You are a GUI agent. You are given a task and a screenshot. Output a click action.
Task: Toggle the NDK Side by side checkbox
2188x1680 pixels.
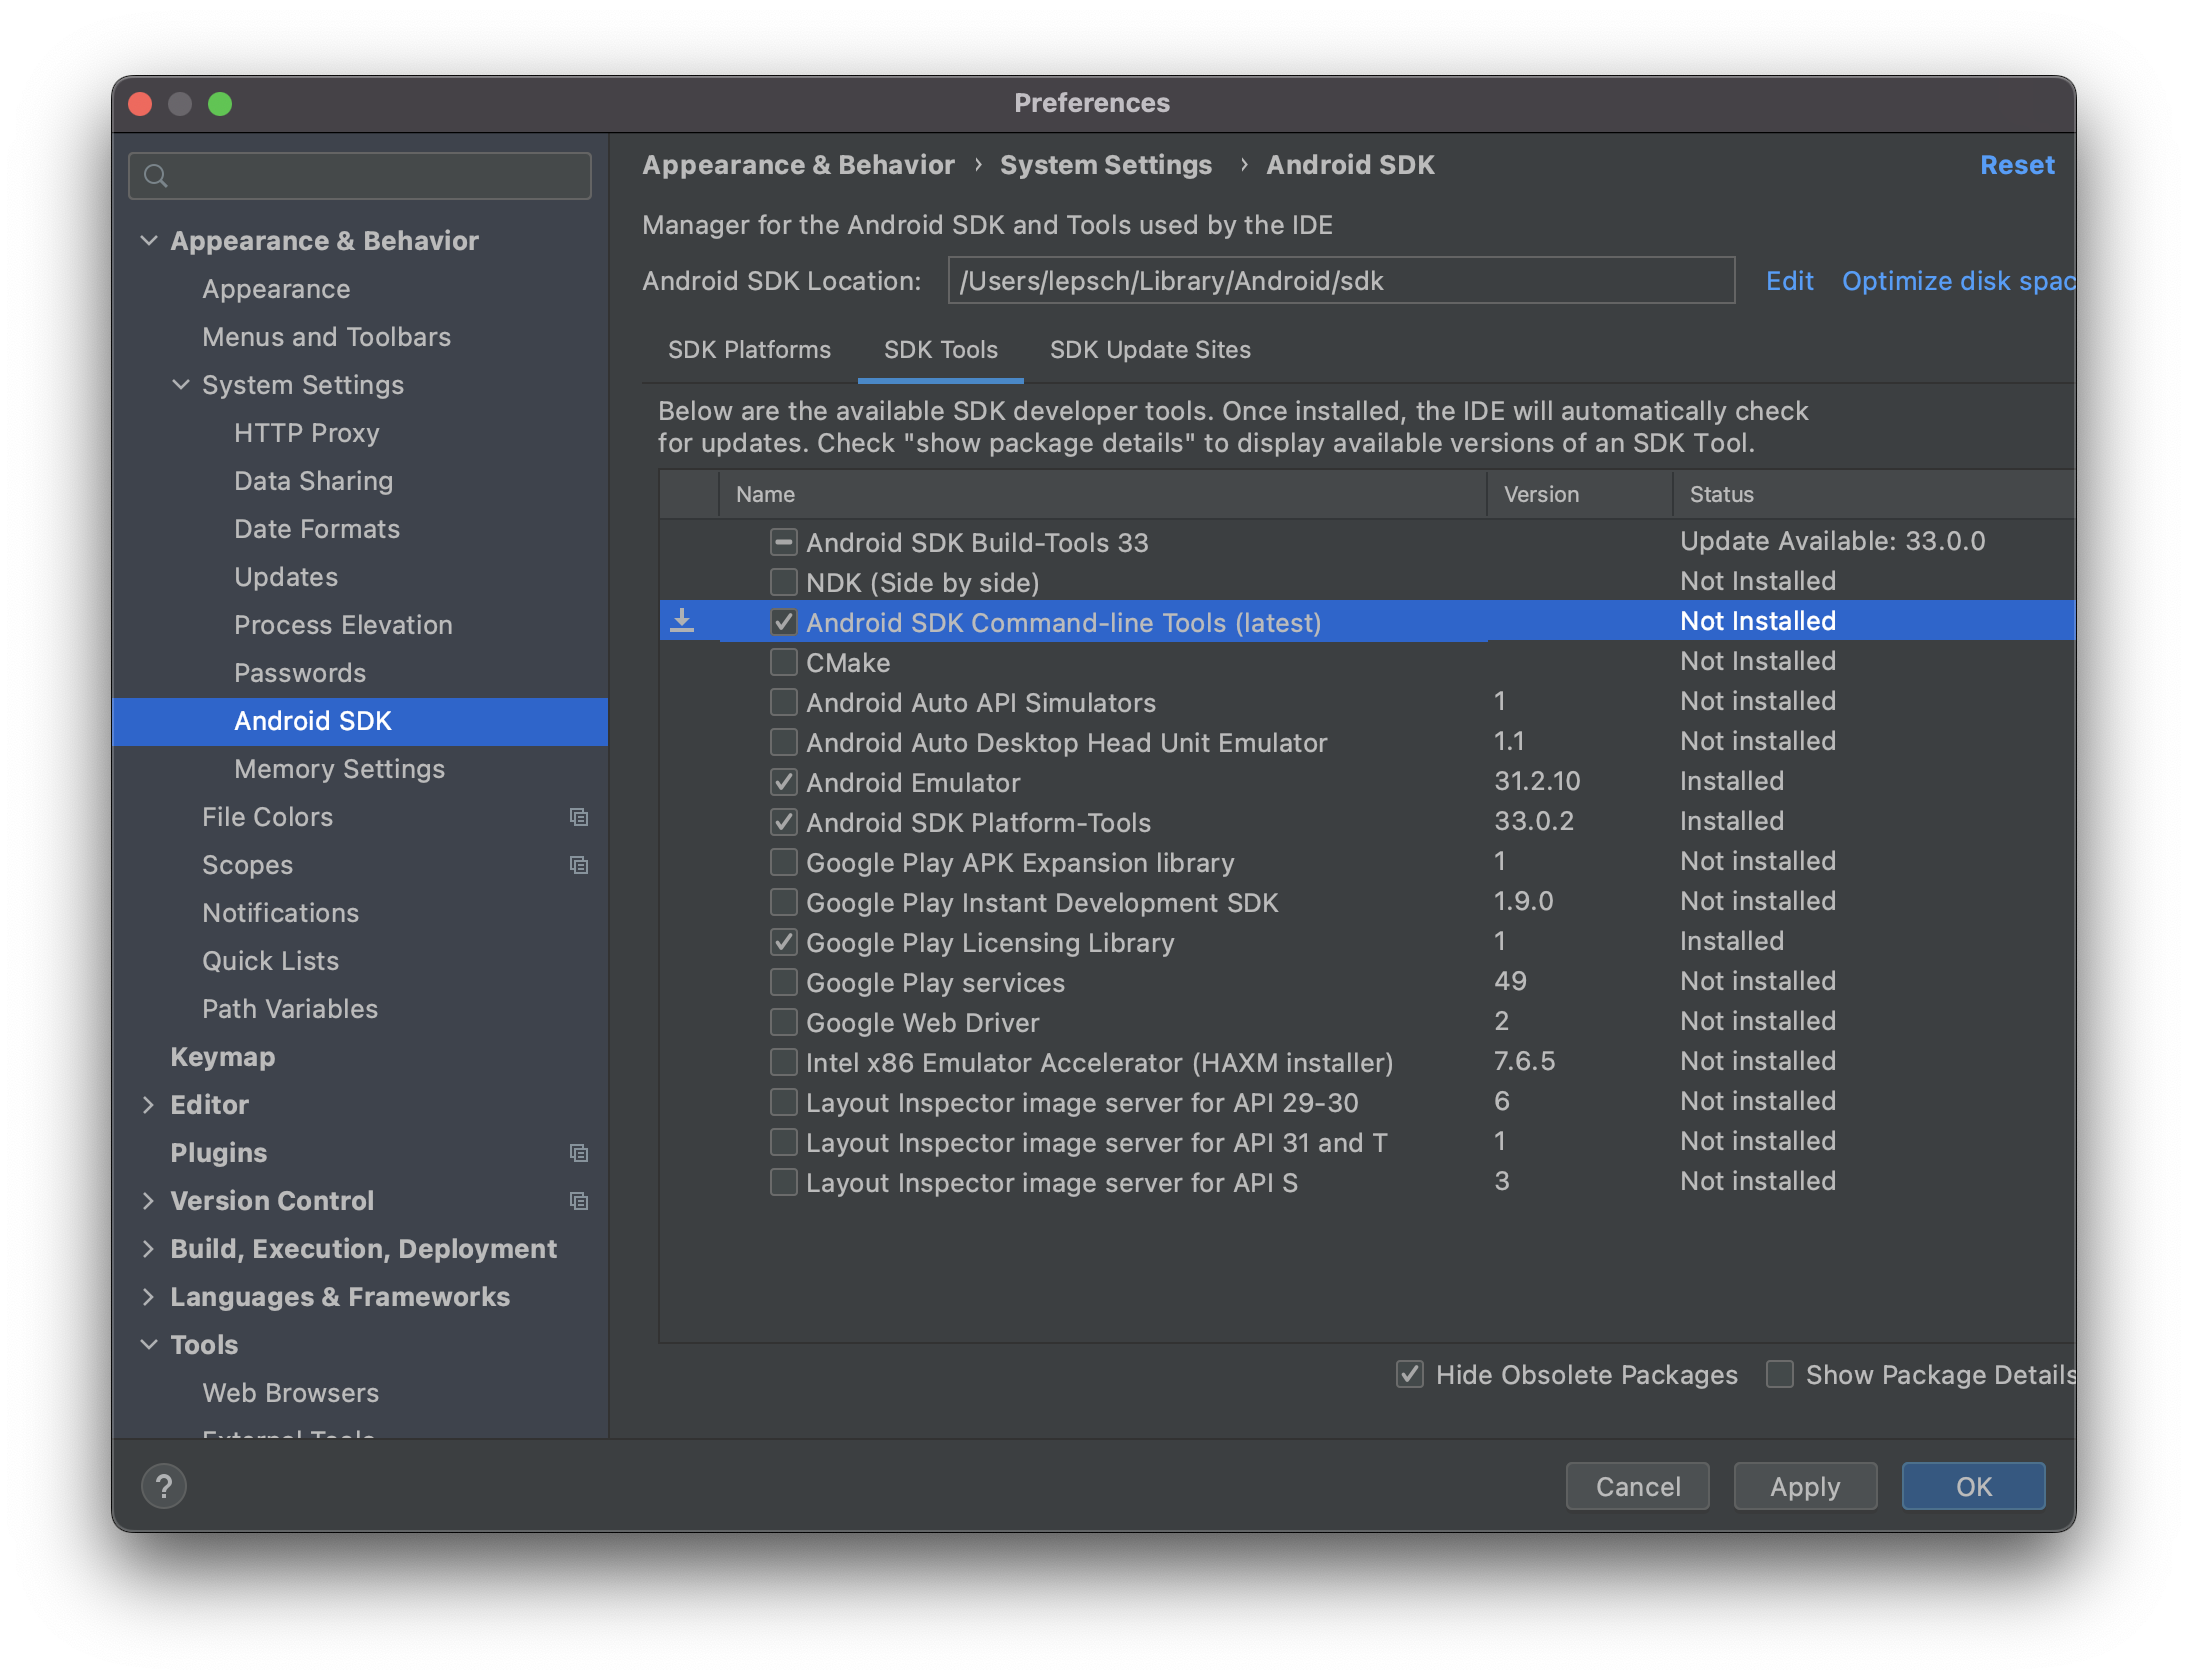[783, 582]
